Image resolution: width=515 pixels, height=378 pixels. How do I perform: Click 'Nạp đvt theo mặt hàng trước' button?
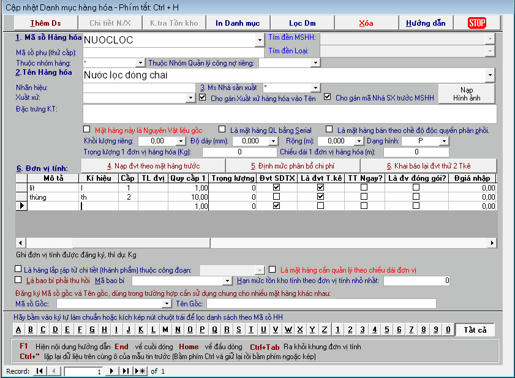coord(153,166)
